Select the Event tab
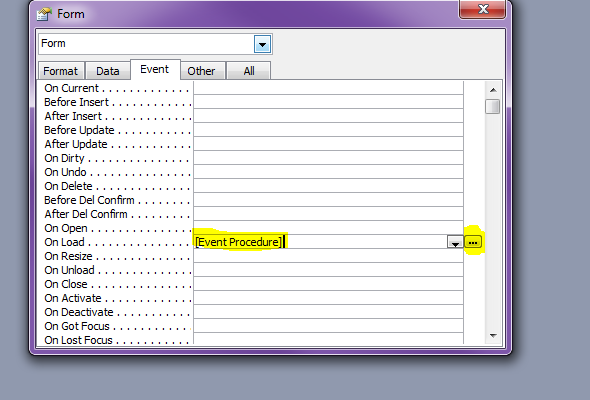590x400 pixels. tap(155, 69)
